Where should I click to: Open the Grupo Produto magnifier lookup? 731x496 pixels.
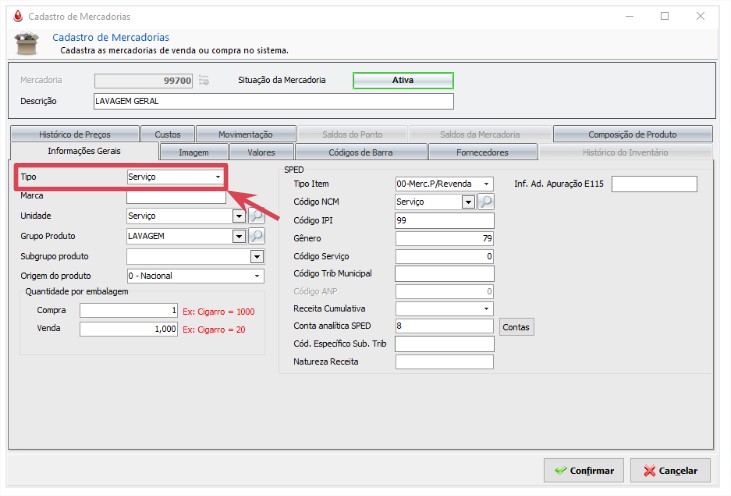click(x=256, y=236)
